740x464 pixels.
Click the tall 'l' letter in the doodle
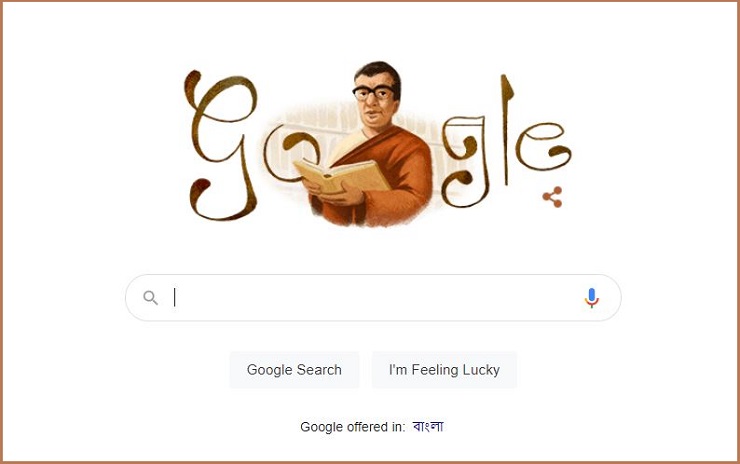[506, 129]
